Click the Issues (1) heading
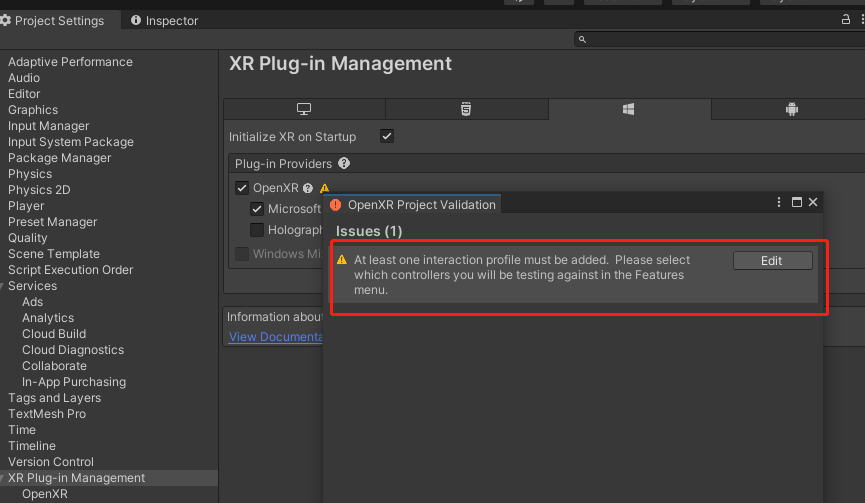The image size is (865, 503). (x=369, y=231)
